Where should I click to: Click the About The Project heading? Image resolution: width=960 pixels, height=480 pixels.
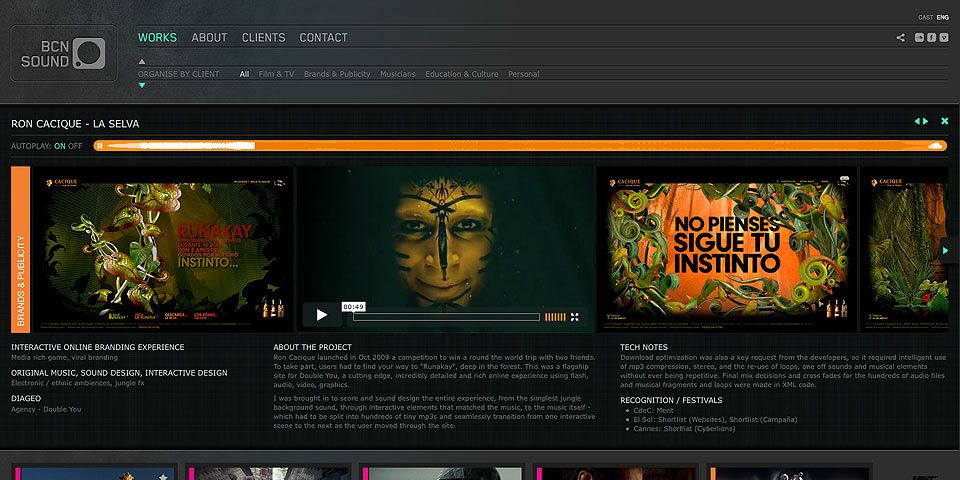pos(312,347)
